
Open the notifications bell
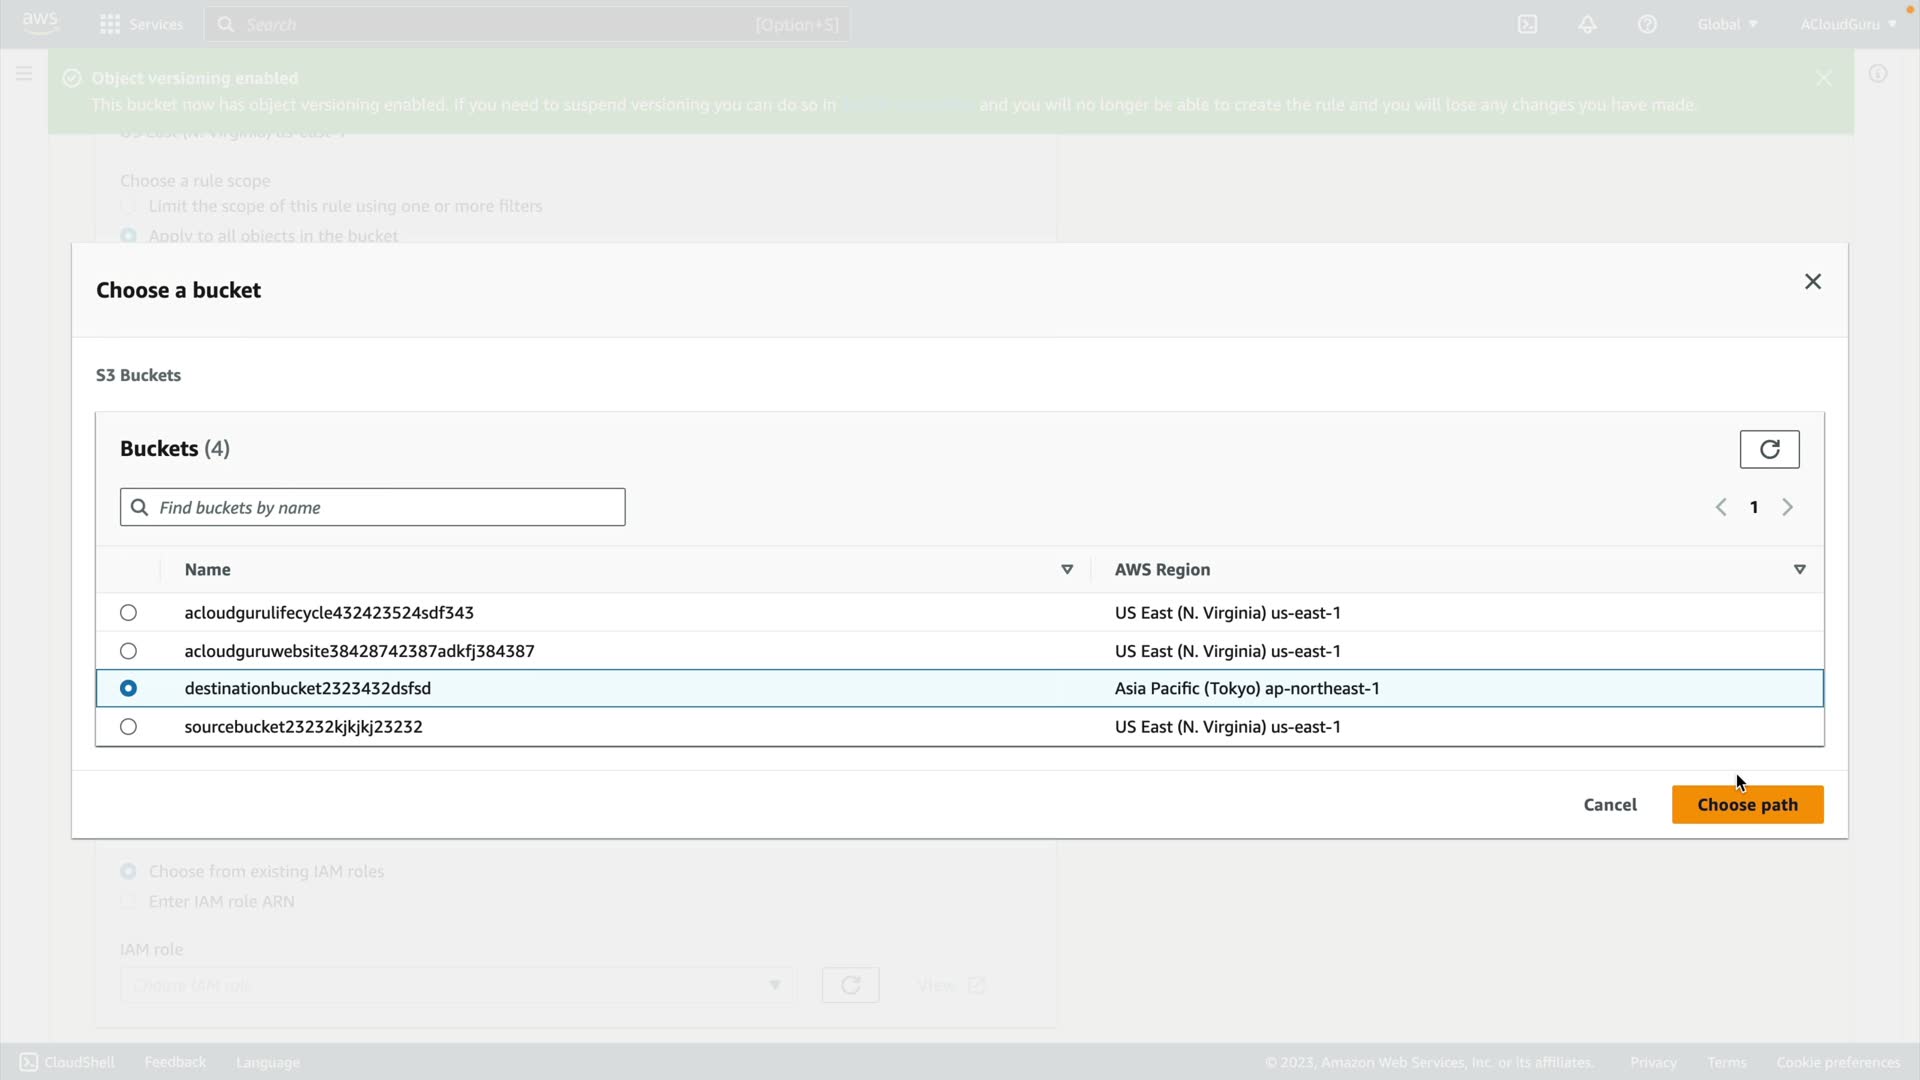click(1587, 24)
